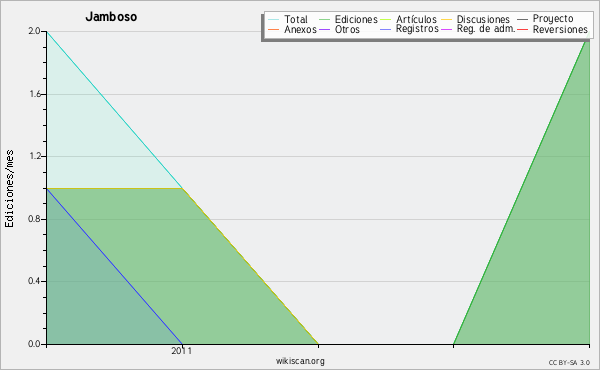
Task: Click the green Ediciones line swatch
Action: [324, 20]
